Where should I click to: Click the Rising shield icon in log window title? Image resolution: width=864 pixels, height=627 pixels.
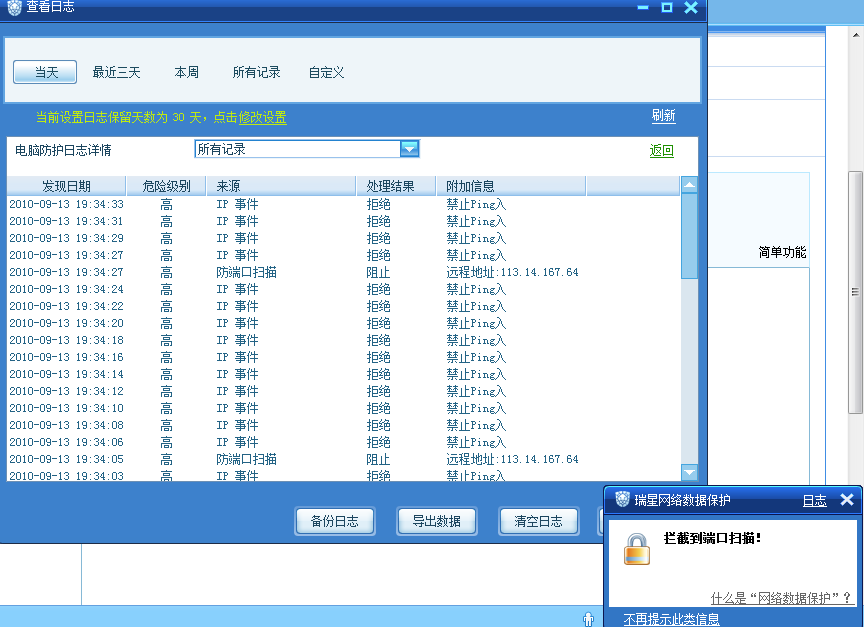pyautogui.click(x=13, y=8)
